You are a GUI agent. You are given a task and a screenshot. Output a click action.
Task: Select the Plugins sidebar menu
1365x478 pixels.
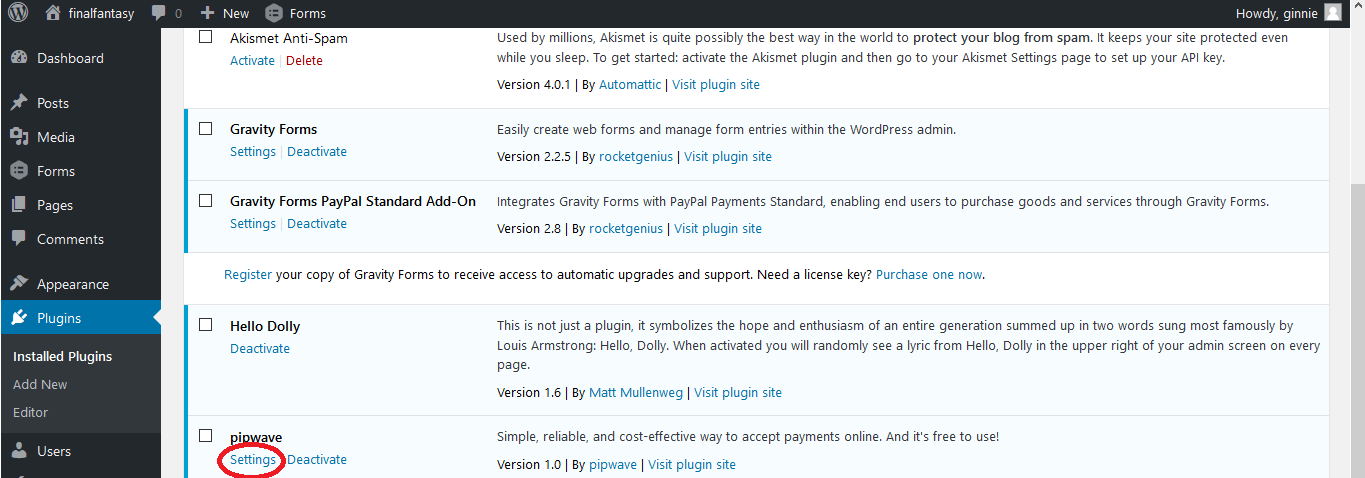click(80, 318)
